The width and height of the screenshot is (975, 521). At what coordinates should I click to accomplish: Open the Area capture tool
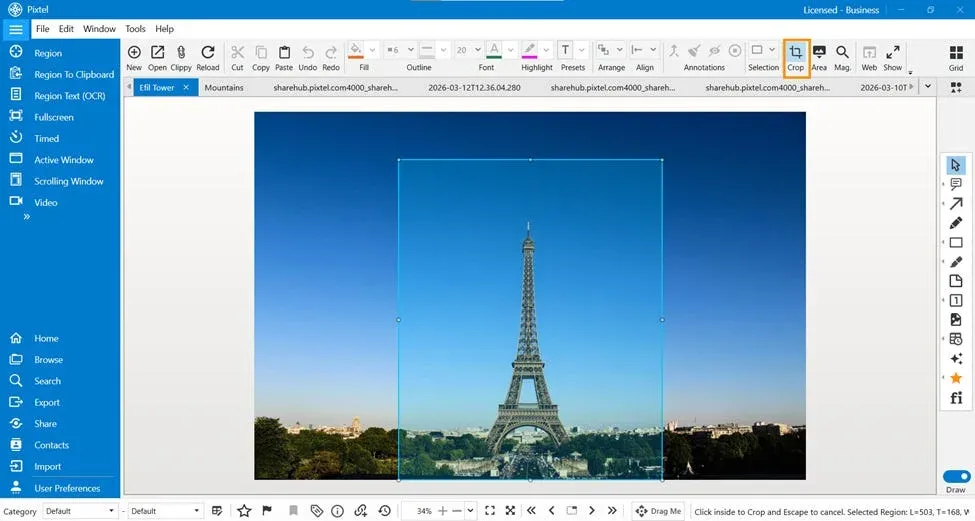(x=819, y=58)
